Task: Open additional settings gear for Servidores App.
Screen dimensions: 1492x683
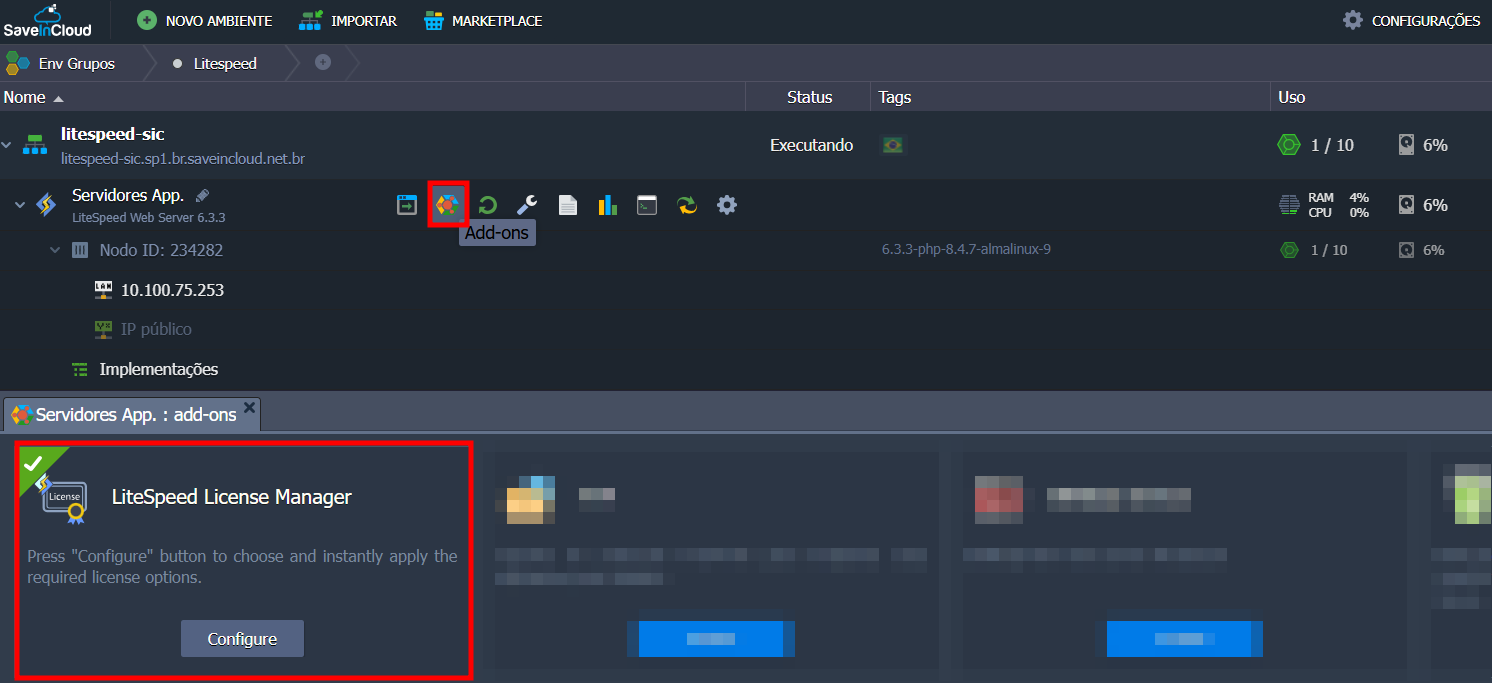Action: click(x=727, y=205)
